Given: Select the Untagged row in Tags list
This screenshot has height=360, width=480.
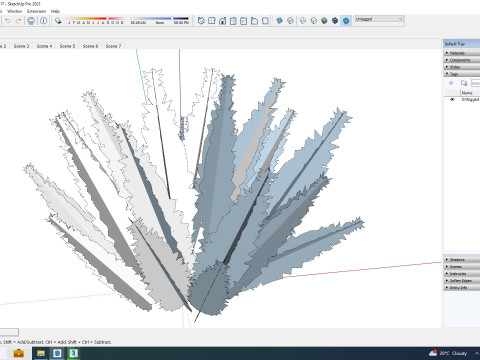Looking at the screenshot, I should [x=462, y=99].
